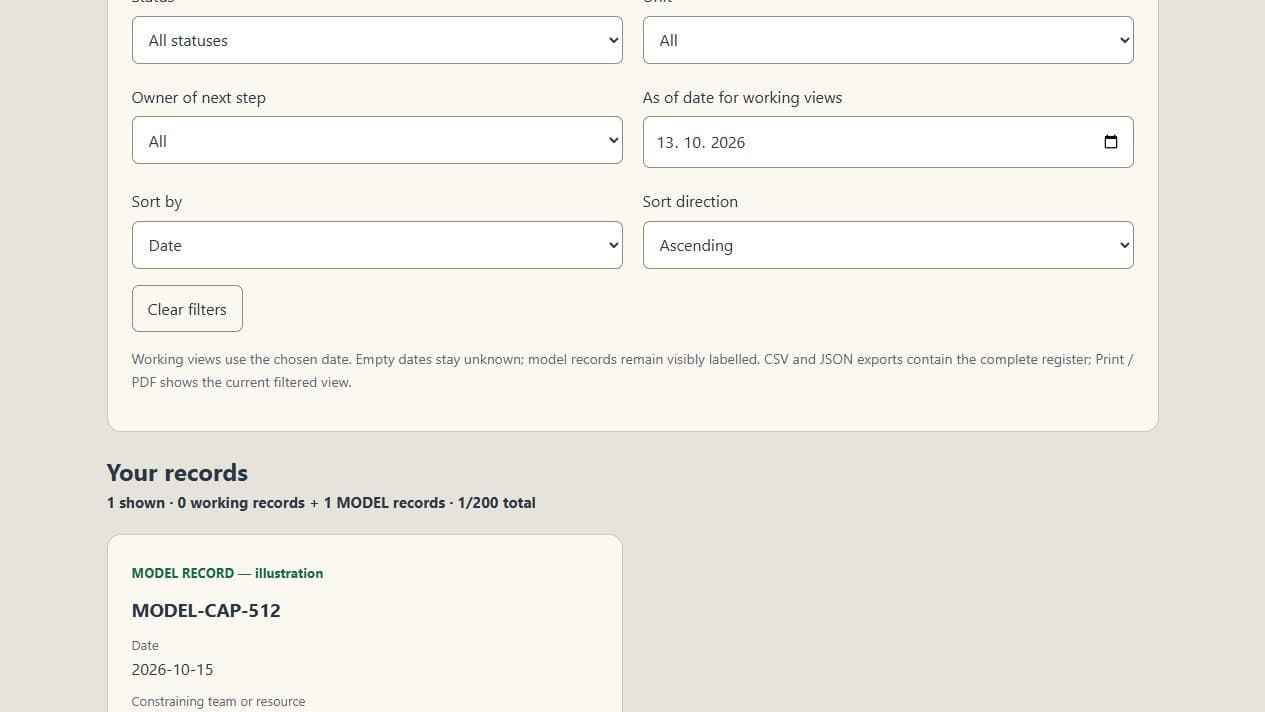This screenshot has width=1265, height=712.
Task: Open the Unit filter dropdown showing All
Action: pos(888,40)
